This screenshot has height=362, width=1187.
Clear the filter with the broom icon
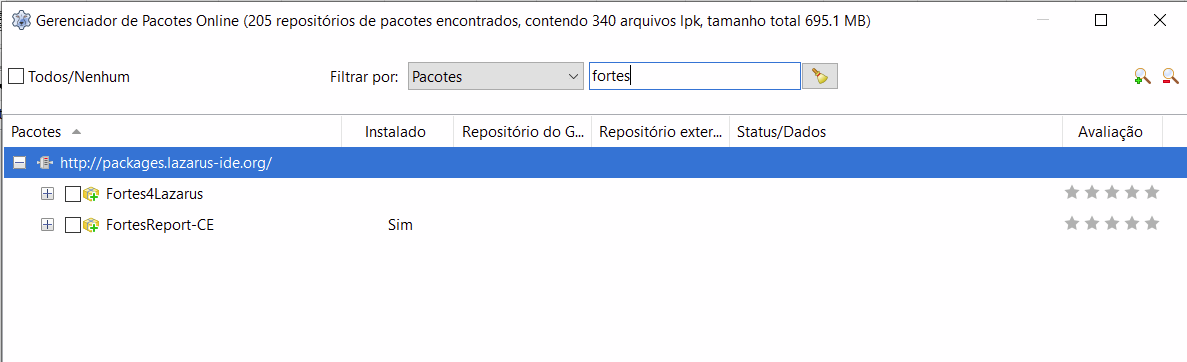click(x=819, y=76)
